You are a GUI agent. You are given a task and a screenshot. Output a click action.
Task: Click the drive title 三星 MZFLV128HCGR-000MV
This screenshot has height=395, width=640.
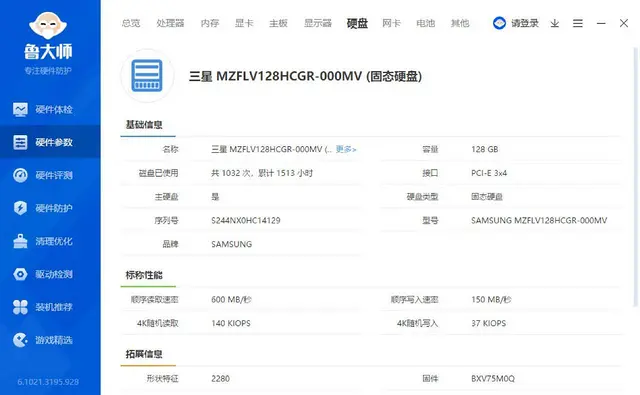305,76
